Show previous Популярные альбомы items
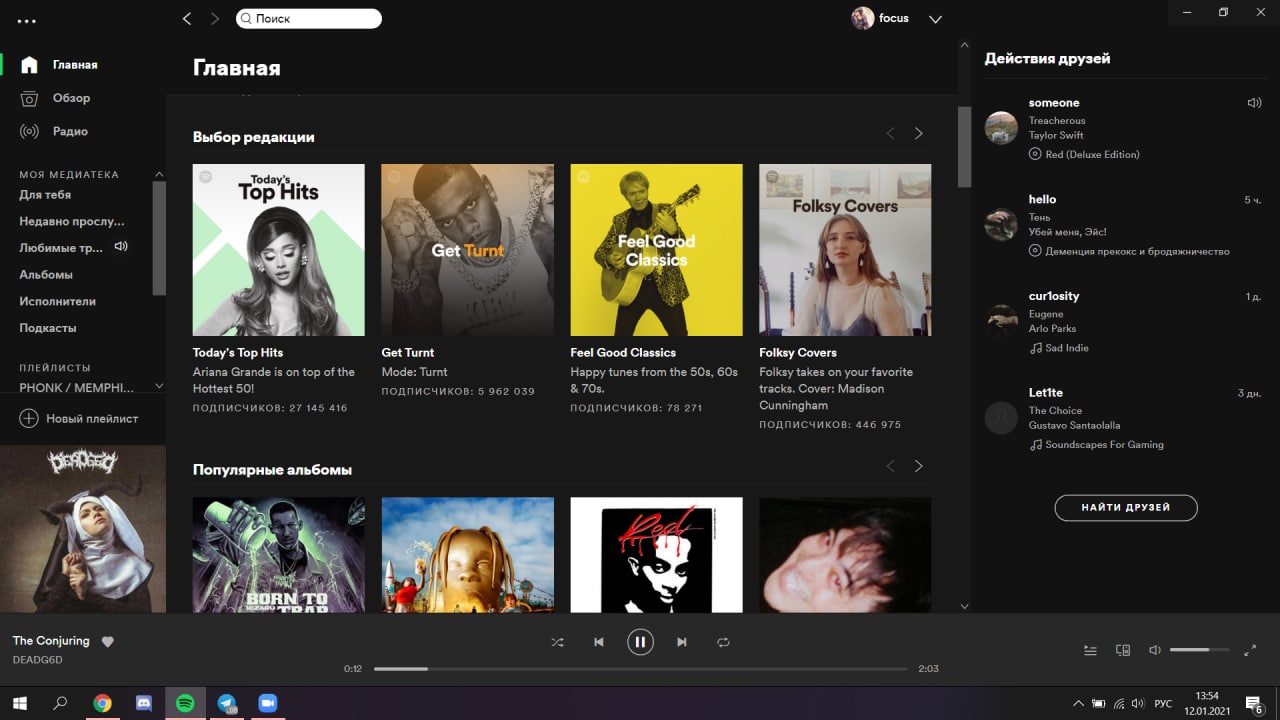The image size is (1280, 720). [890, 466]
